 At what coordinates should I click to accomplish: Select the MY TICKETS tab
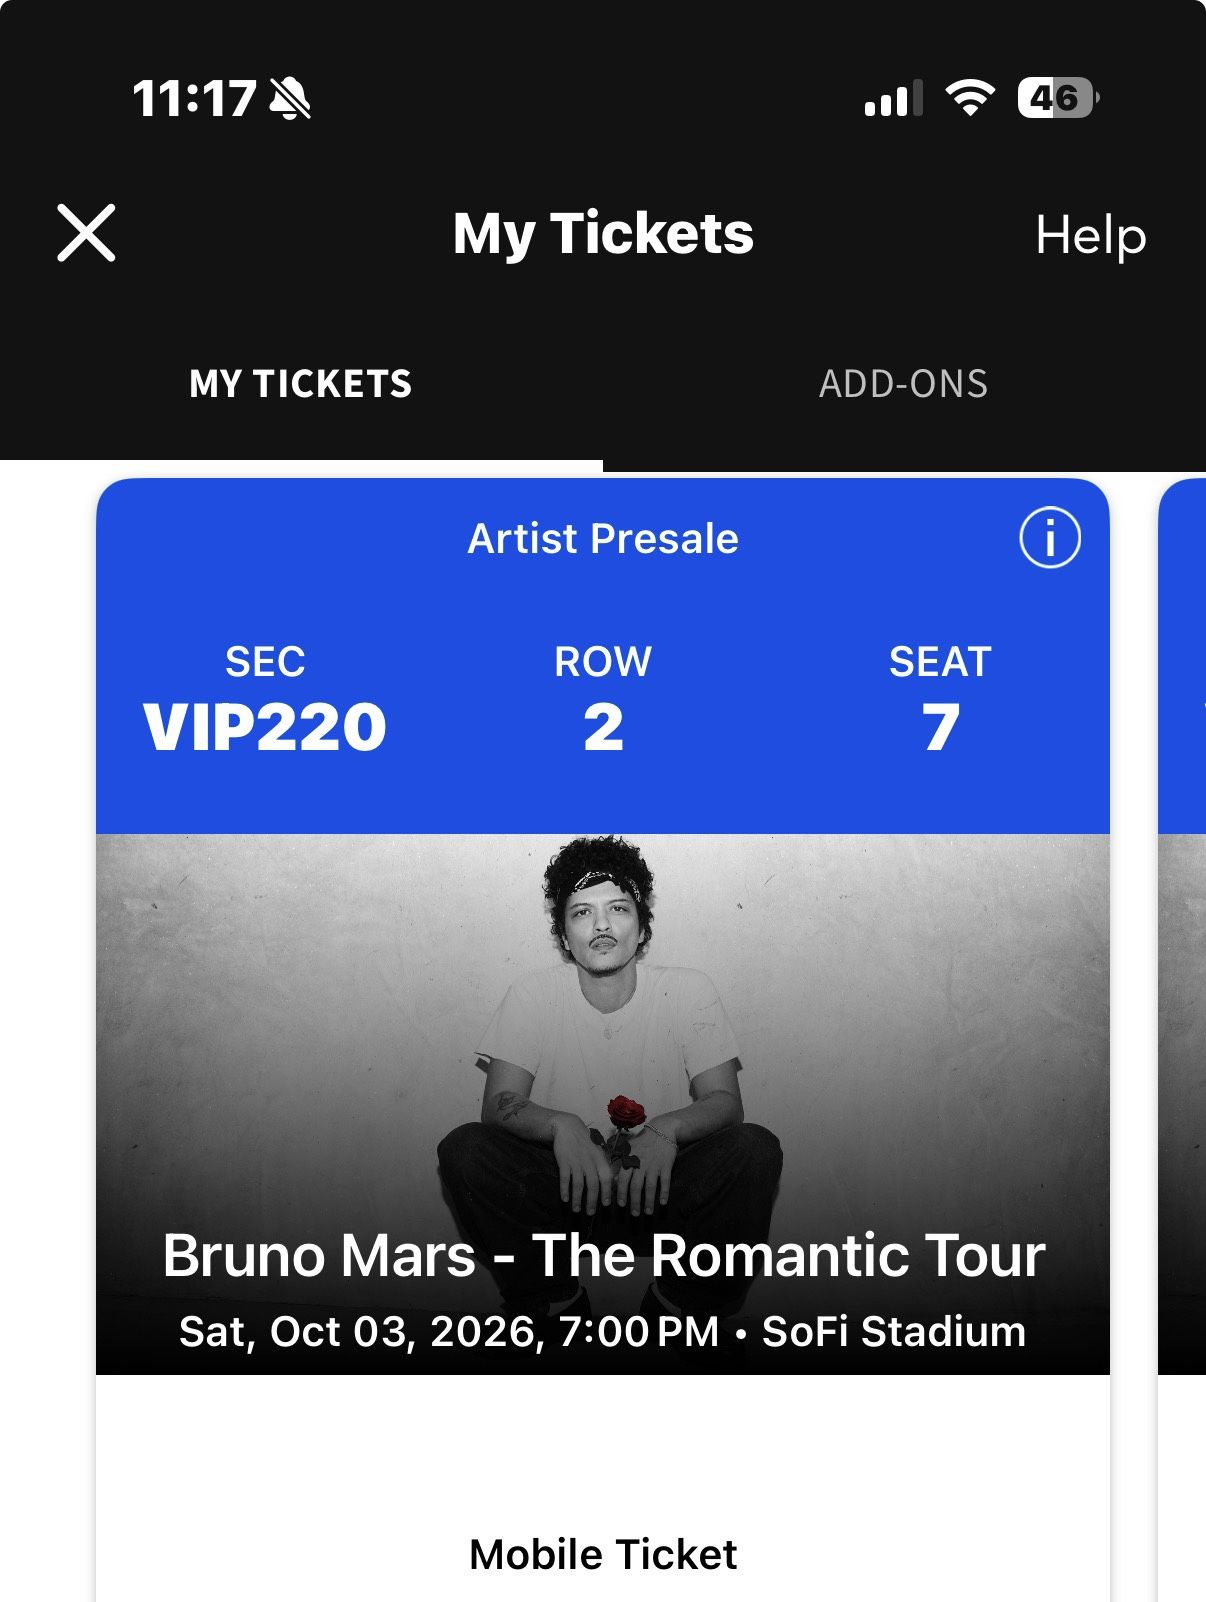tap(300, 384)
